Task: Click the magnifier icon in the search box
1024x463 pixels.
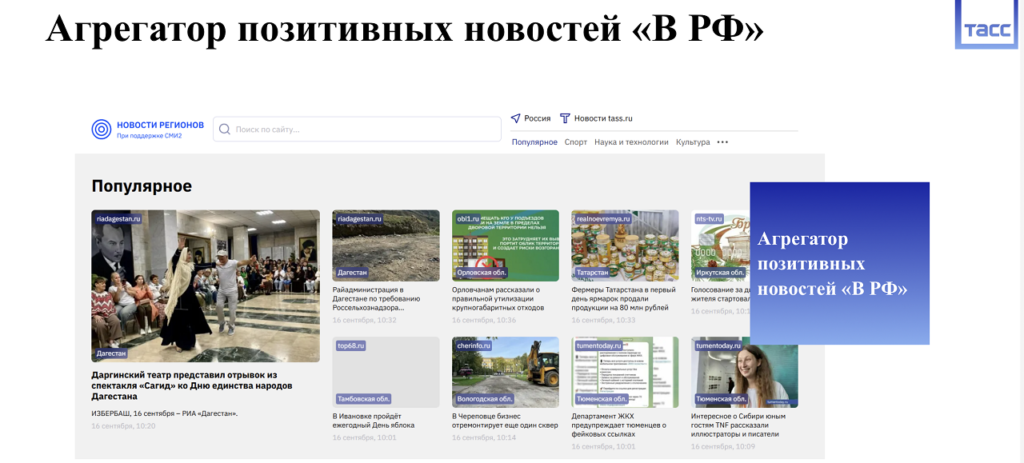Action: pyautogui.click(x=225, y=129)
